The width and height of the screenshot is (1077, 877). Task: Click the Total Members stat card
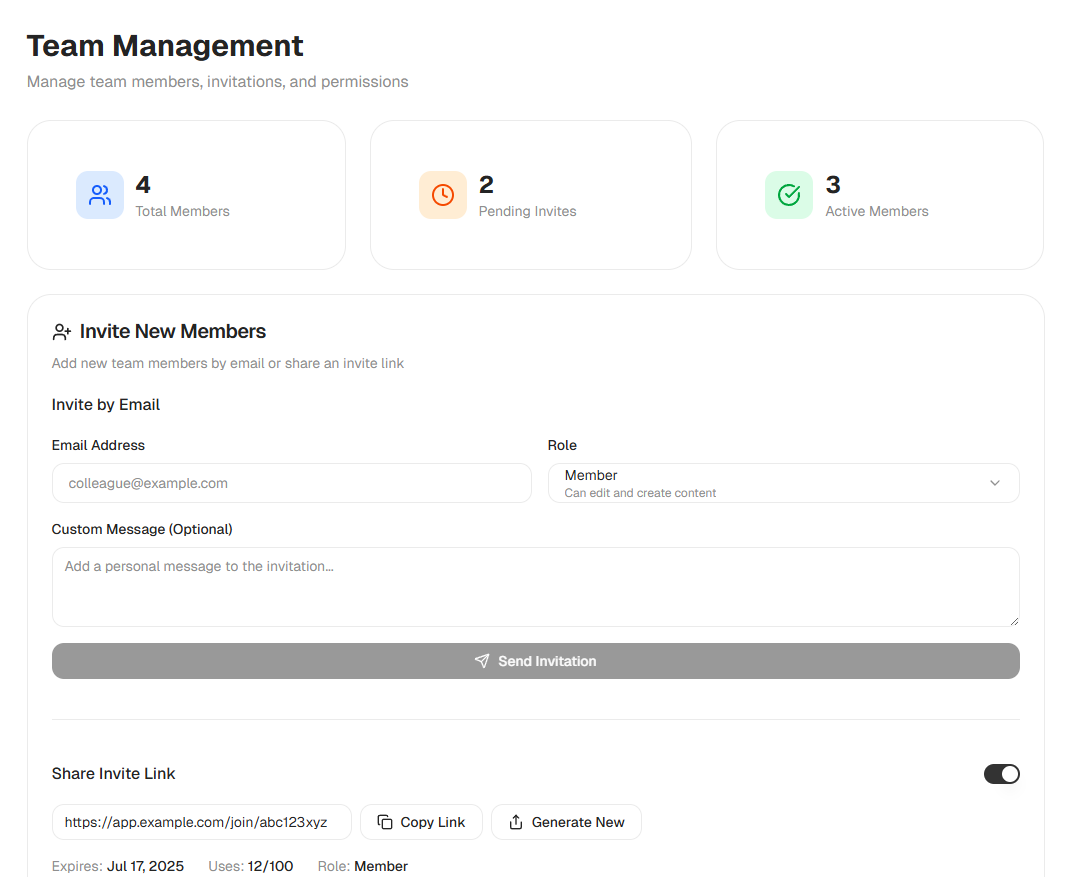coord(186,195)
